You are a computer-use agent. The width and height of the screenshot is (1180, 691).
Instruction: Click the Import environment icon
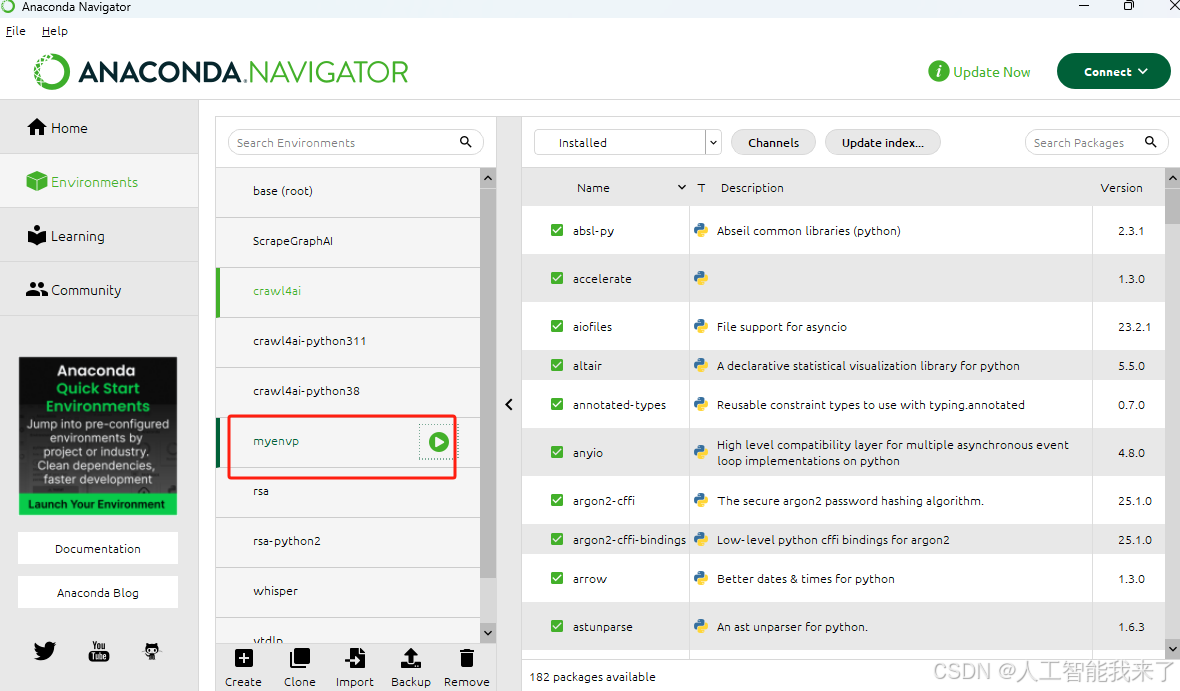[354, 659]
